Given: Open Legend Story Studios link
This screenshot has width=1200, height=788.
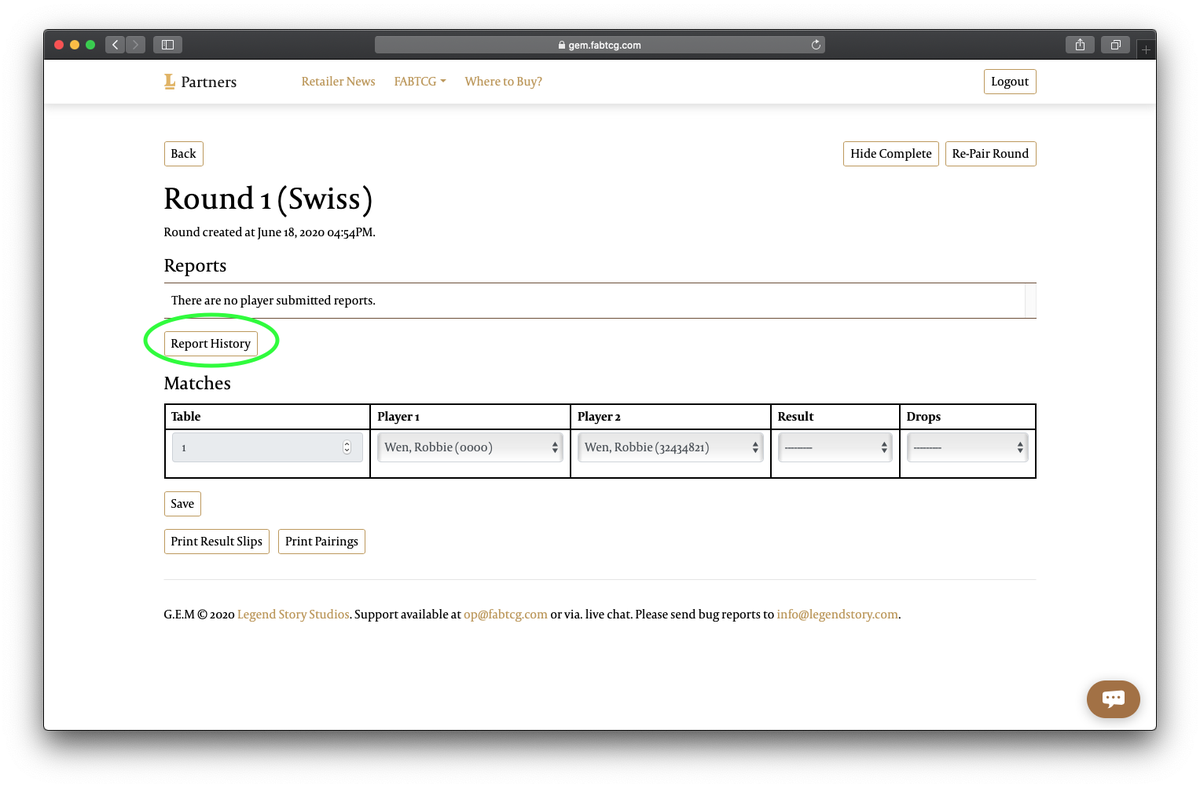Looking at the screenshot, I should pos(293,615).
